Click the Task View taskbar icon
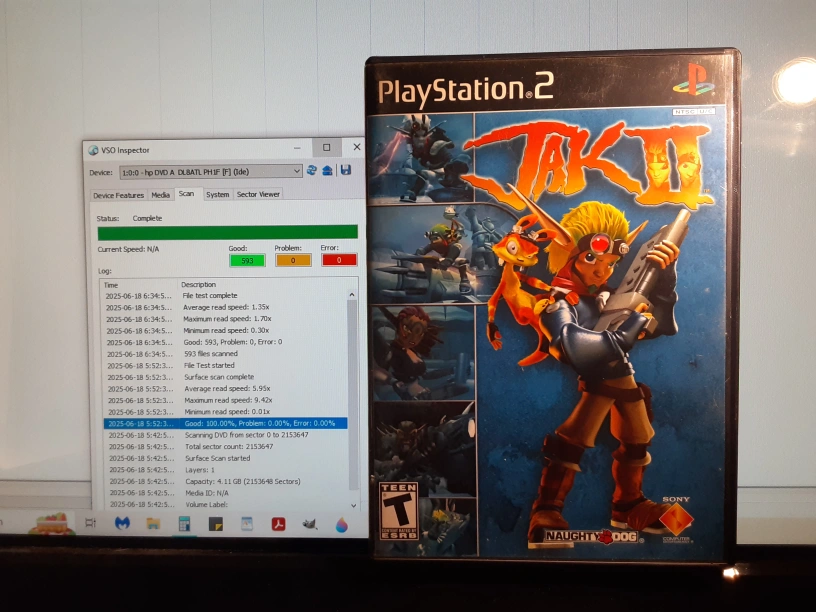 (x=90, y=523)
